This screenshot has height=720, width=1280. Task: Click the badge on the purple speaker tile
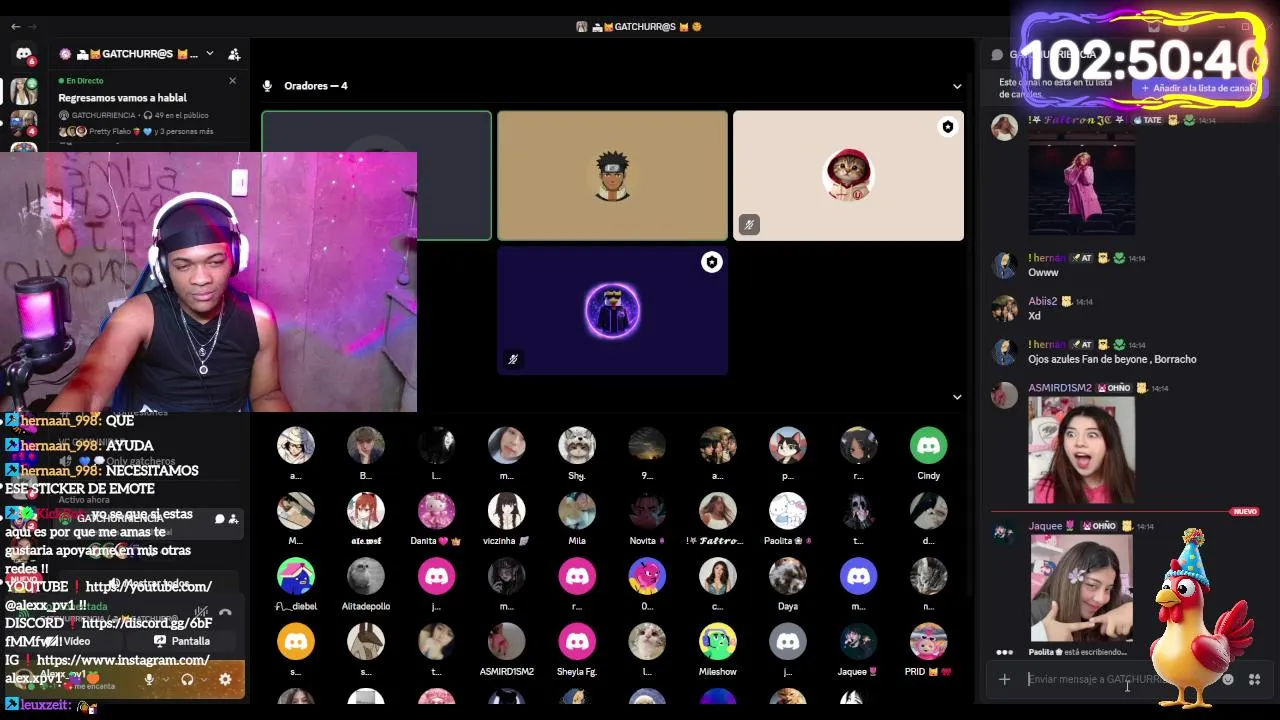click(711, 262)
